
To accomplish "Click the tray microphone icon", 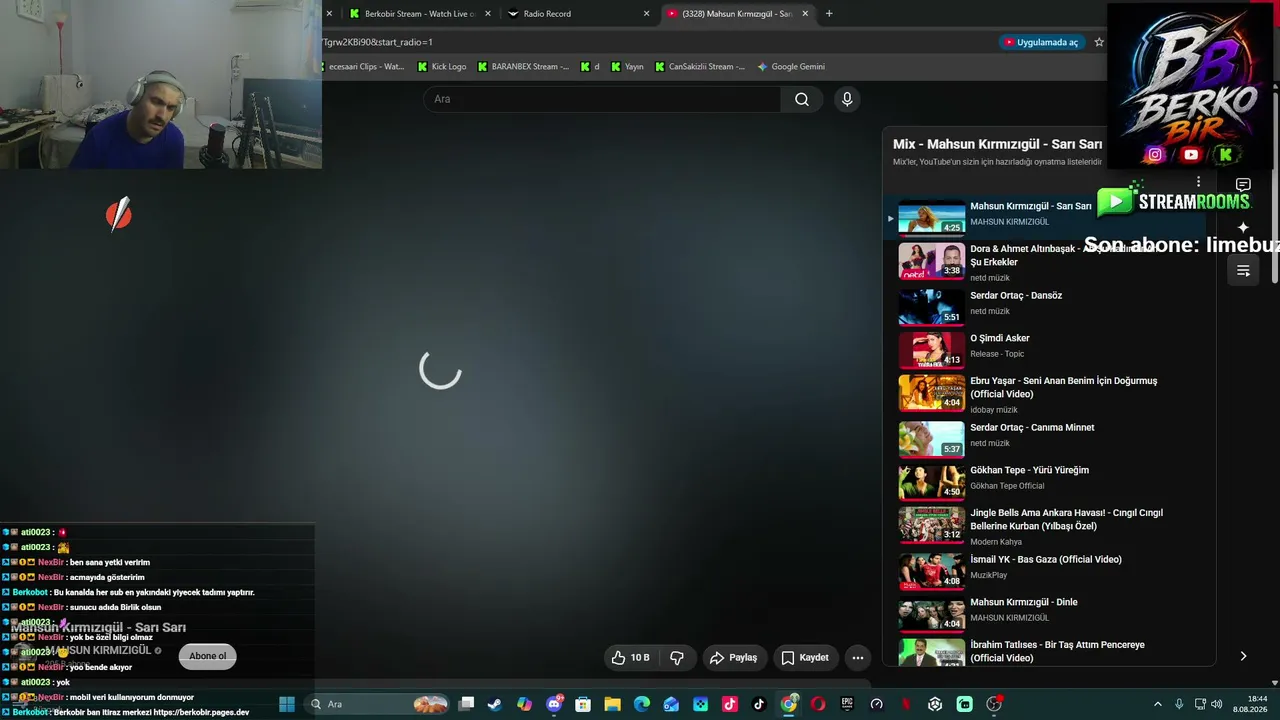I will (1179, 704).
